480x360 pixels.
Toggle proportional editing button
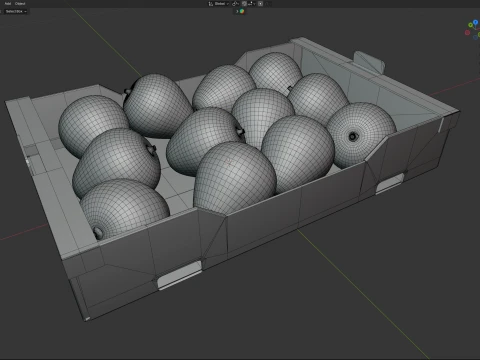click(x=260, y=4)
